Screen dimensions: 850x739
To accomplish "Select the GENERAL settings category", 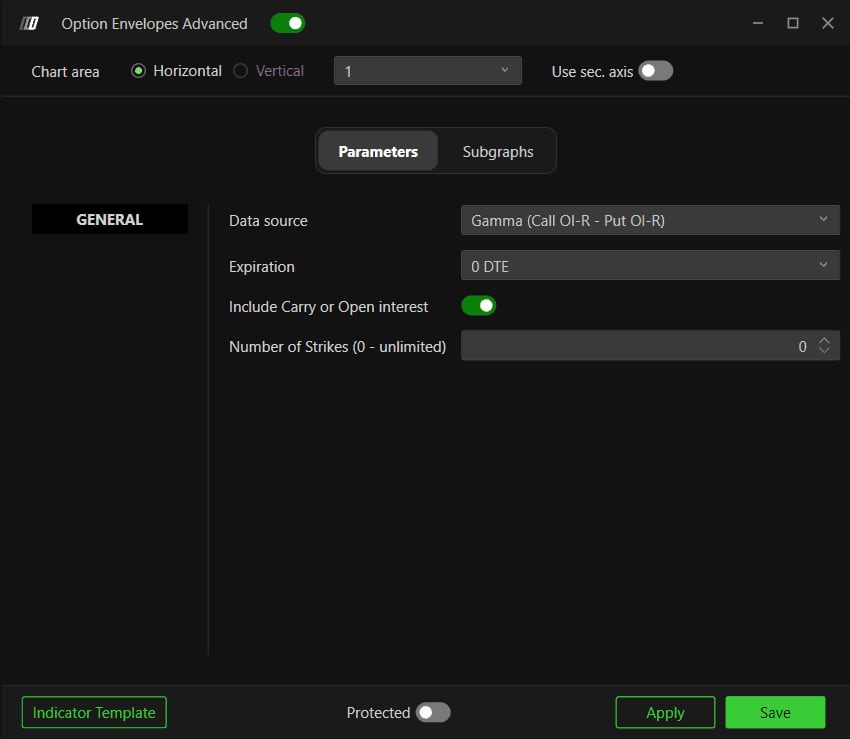I will tap(110, 219).
